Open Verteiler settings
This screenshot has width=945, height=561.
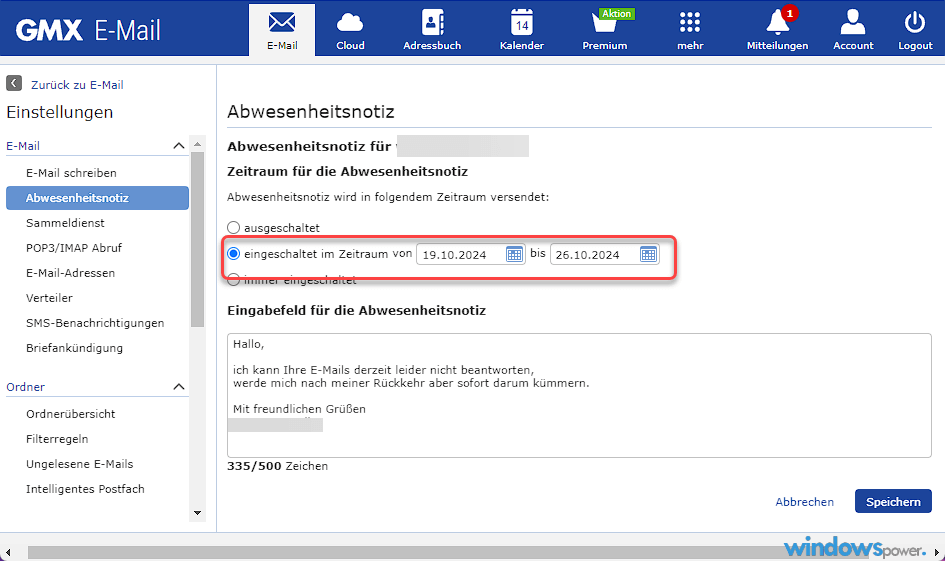click(x=49, y=298)
